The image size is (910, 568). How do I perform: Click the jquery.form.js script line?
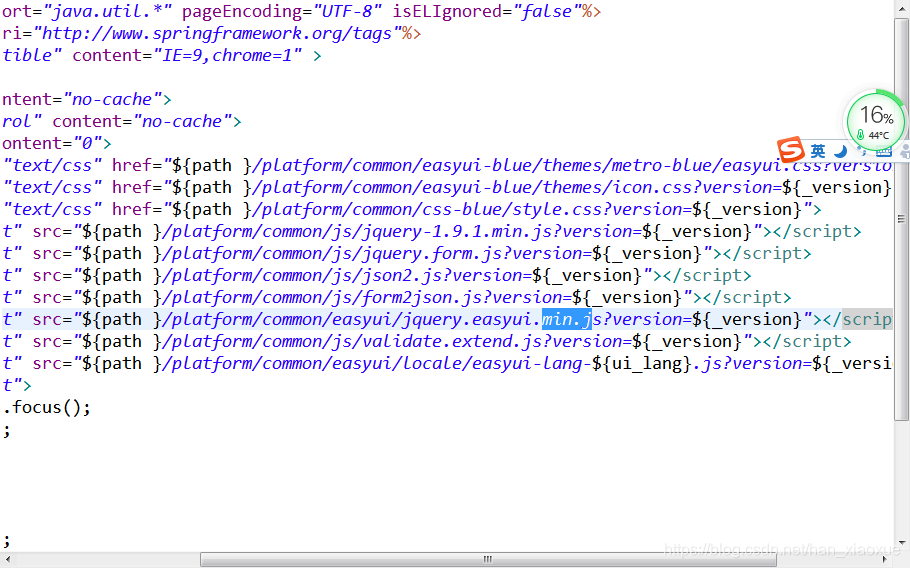(x=406, y=254)
